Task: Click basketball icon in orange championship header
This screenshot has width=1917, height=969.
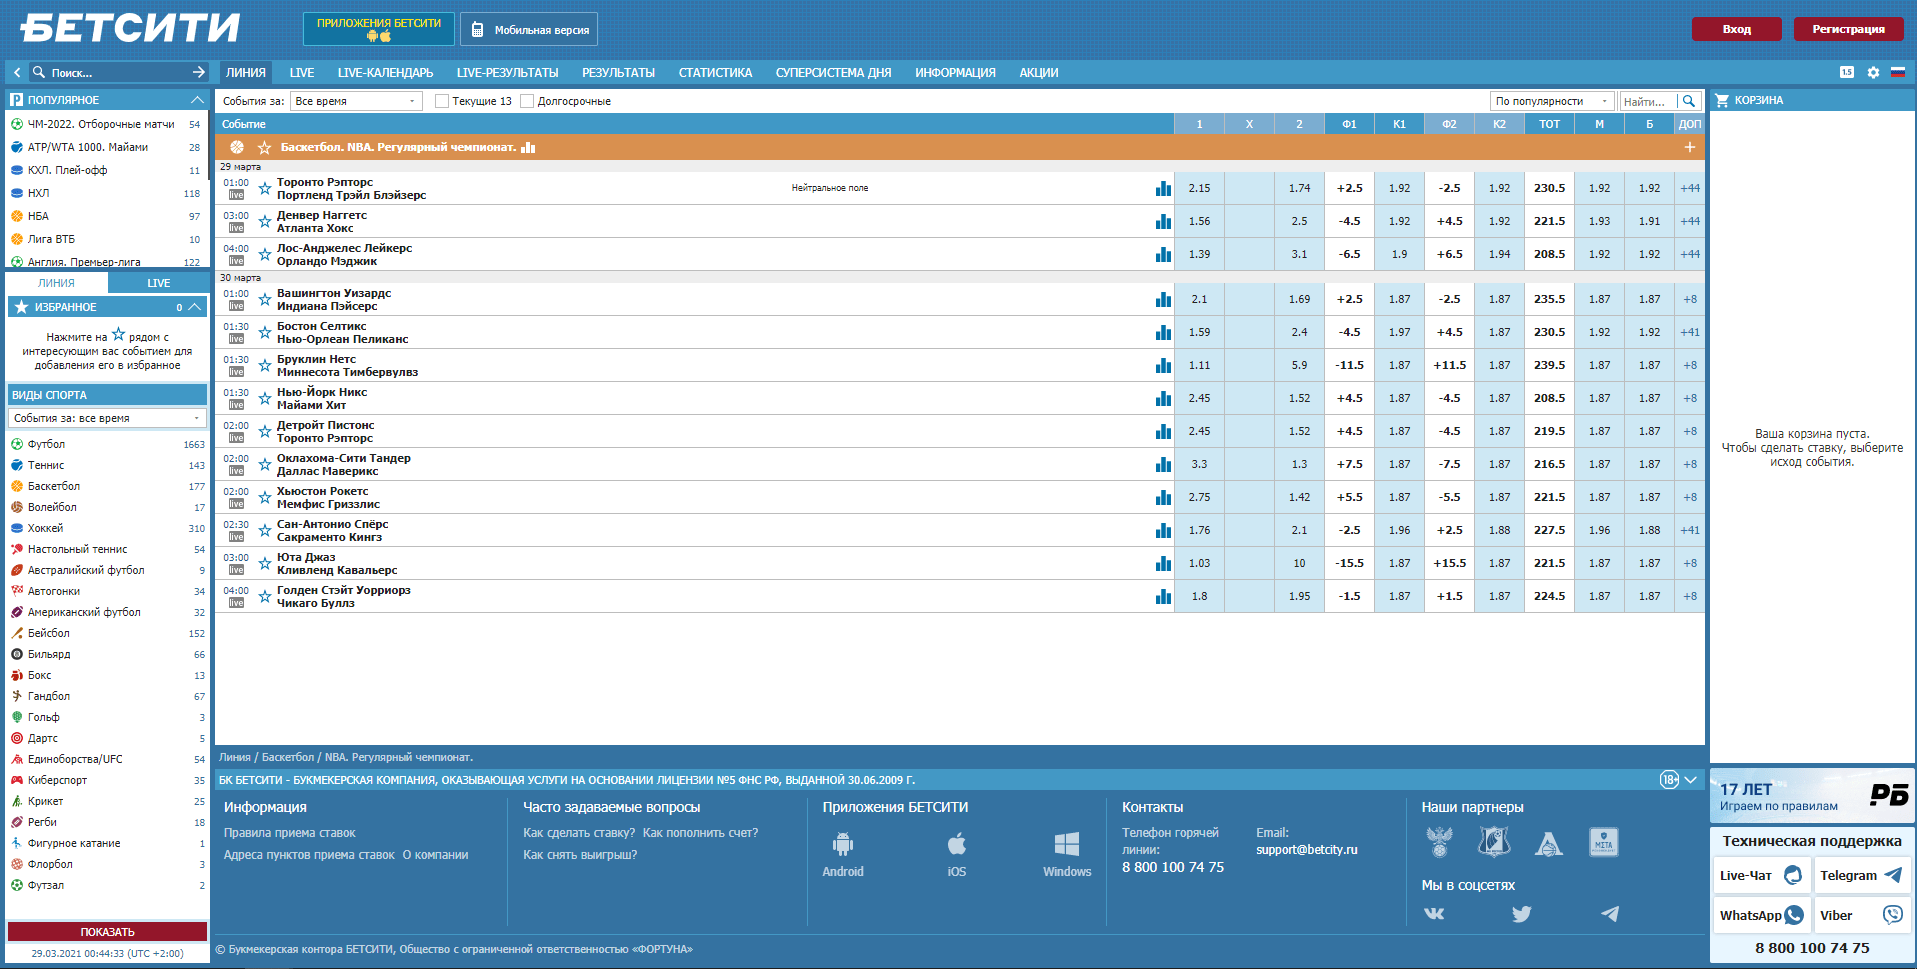Action: coord(237,147)
